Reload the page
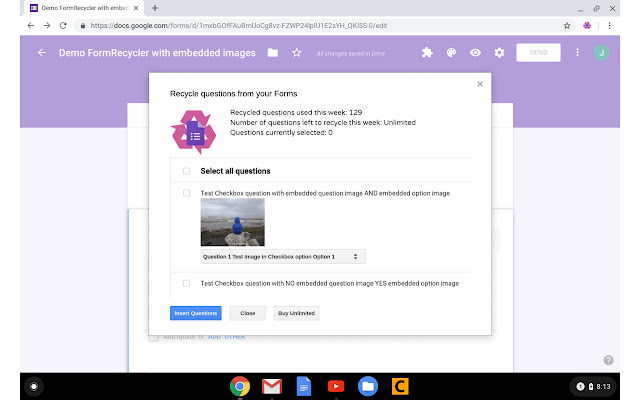Viewport: 640px width, 400px height. (x=63, y=25)
